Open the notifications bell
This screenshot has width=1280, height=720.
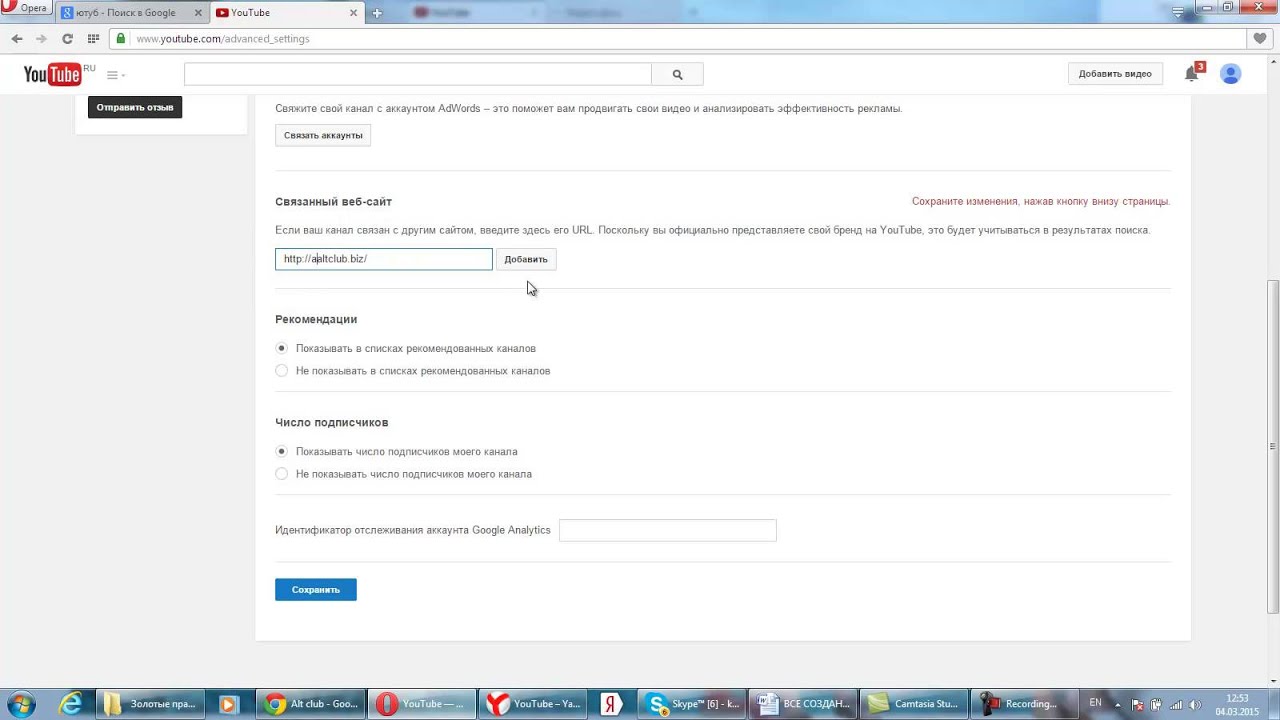(x=1191, y=74)
